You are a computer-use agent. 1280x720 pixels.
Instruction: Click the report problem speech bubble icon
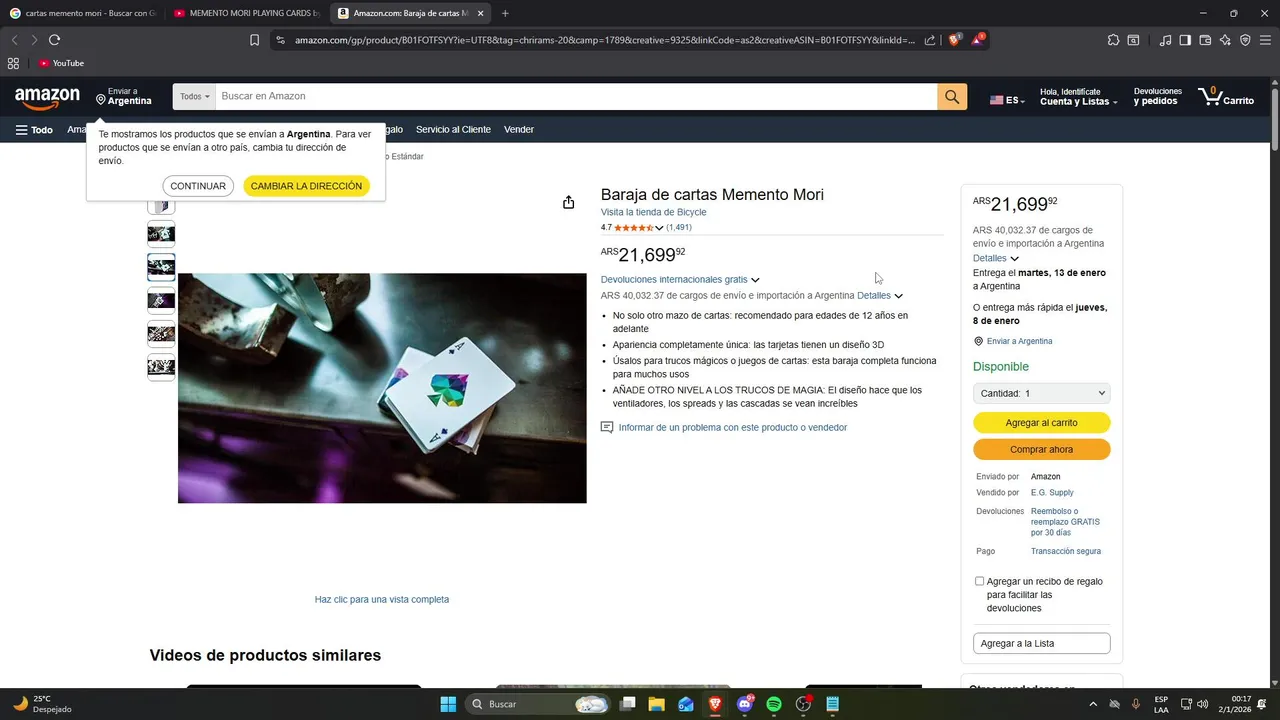(x=606, y=427)
